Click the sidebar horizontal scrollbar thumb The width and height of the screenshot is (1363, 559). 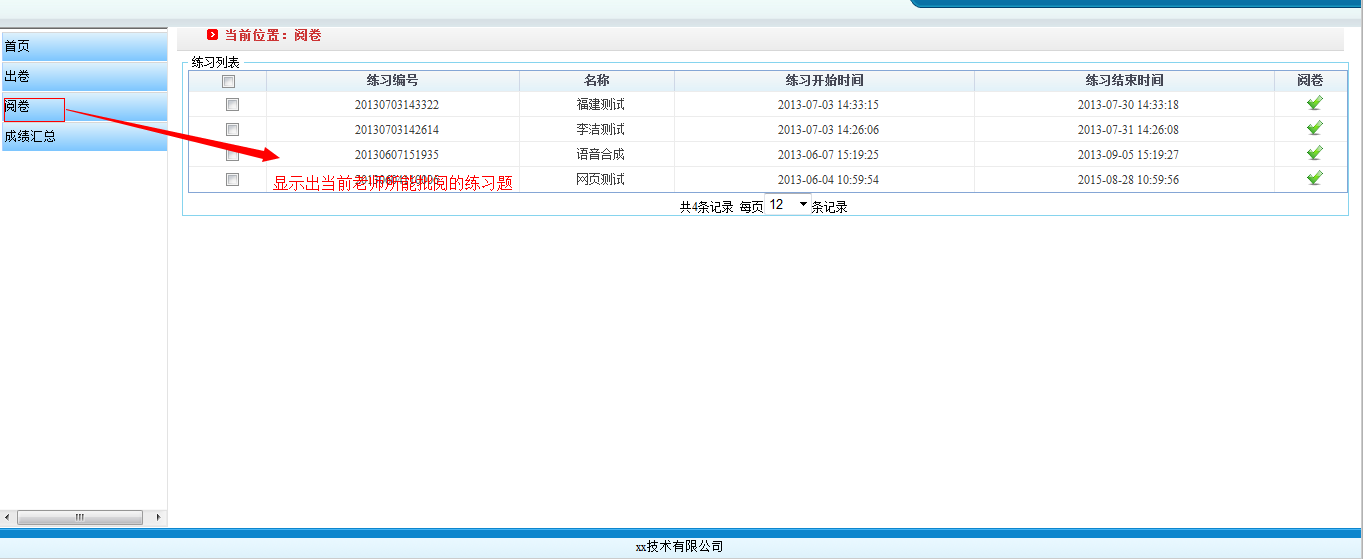click(80, 517)
